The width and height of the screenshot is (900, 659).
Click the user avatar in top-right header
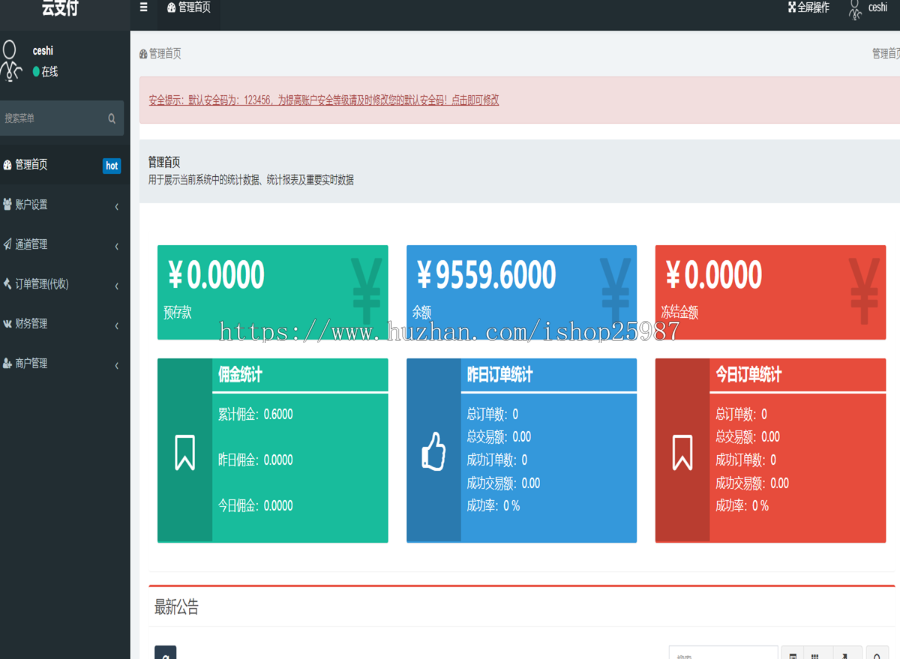pyautogui.click(x=855, y=9)
